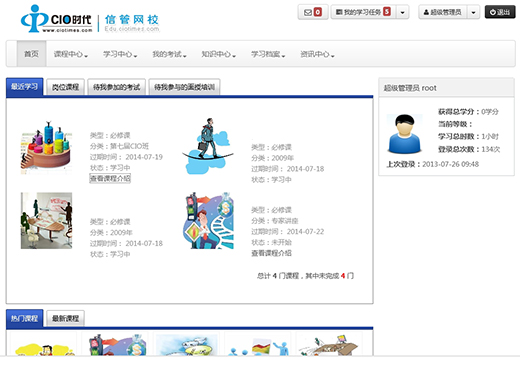Click 查看课程介绍 under 专家讲座 course
This screenshot has width=520, height=374.
click(271, 253)
